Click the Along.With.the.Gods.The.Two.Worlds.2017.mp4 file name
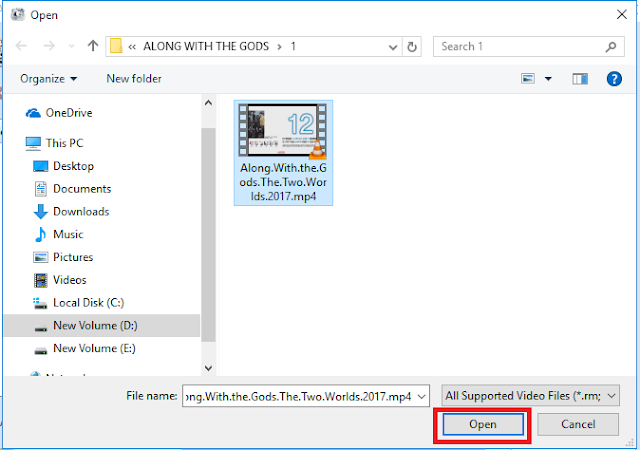 click(283, 182)
